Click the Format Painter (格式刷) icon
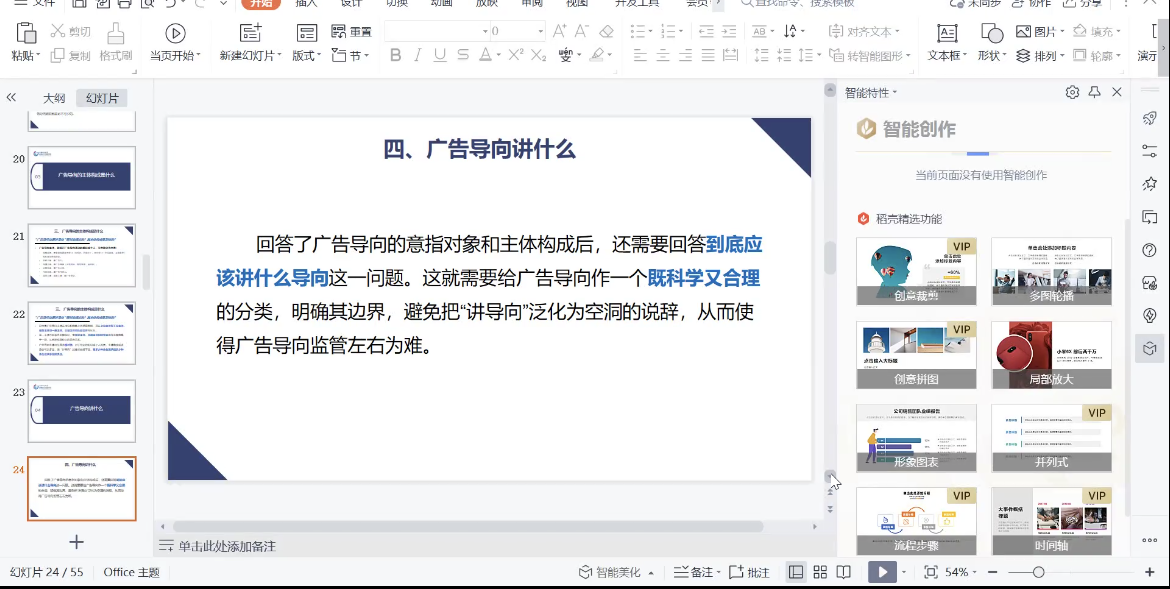This screenshot has width=1170, height=589. coord(116,34)
